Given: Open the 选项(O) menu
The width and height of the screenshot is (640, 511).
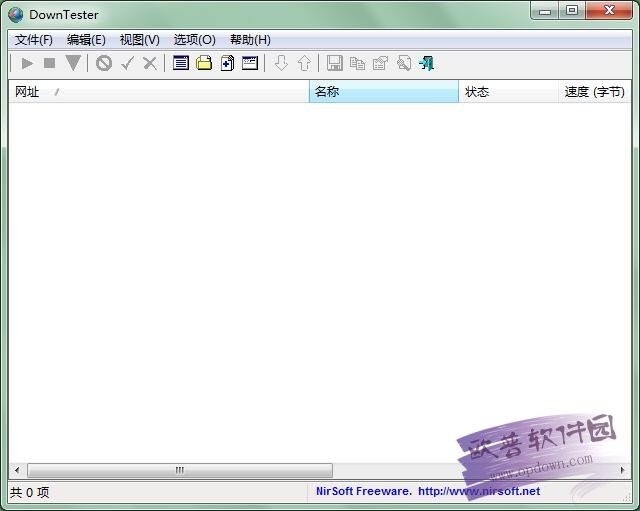Looking at the screenshot, I should coord(194,40).
